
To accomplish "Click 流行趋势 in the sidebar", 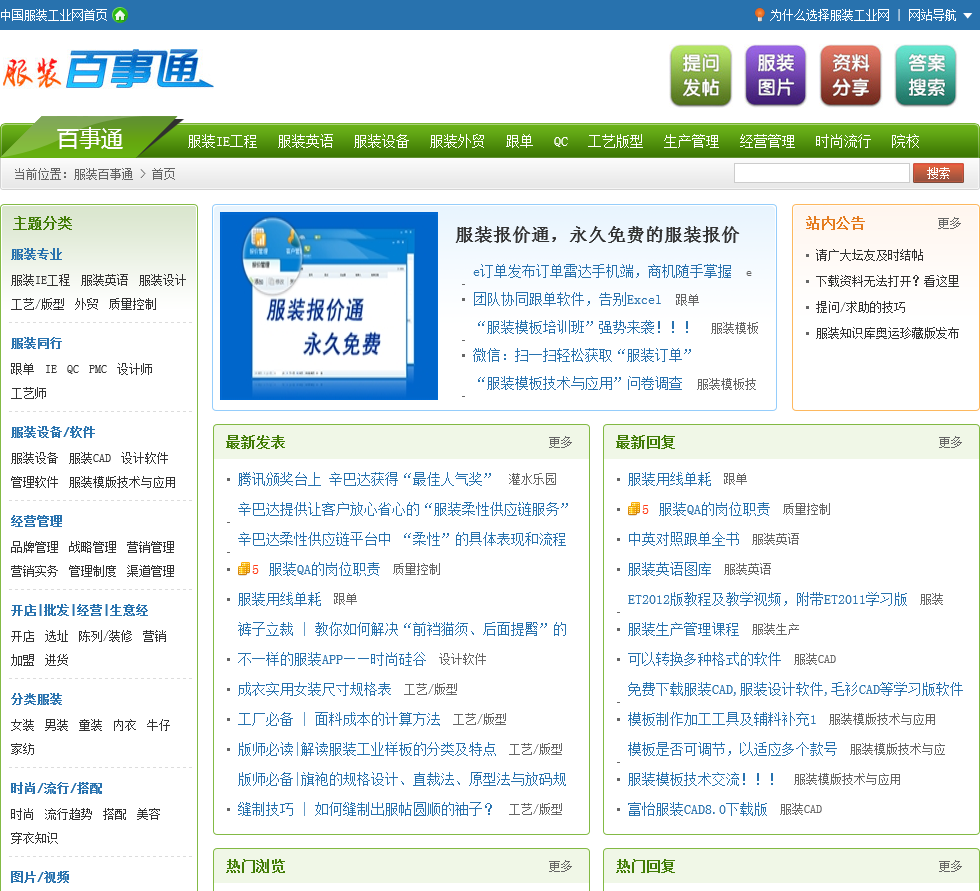I will [x=68, y=814].
